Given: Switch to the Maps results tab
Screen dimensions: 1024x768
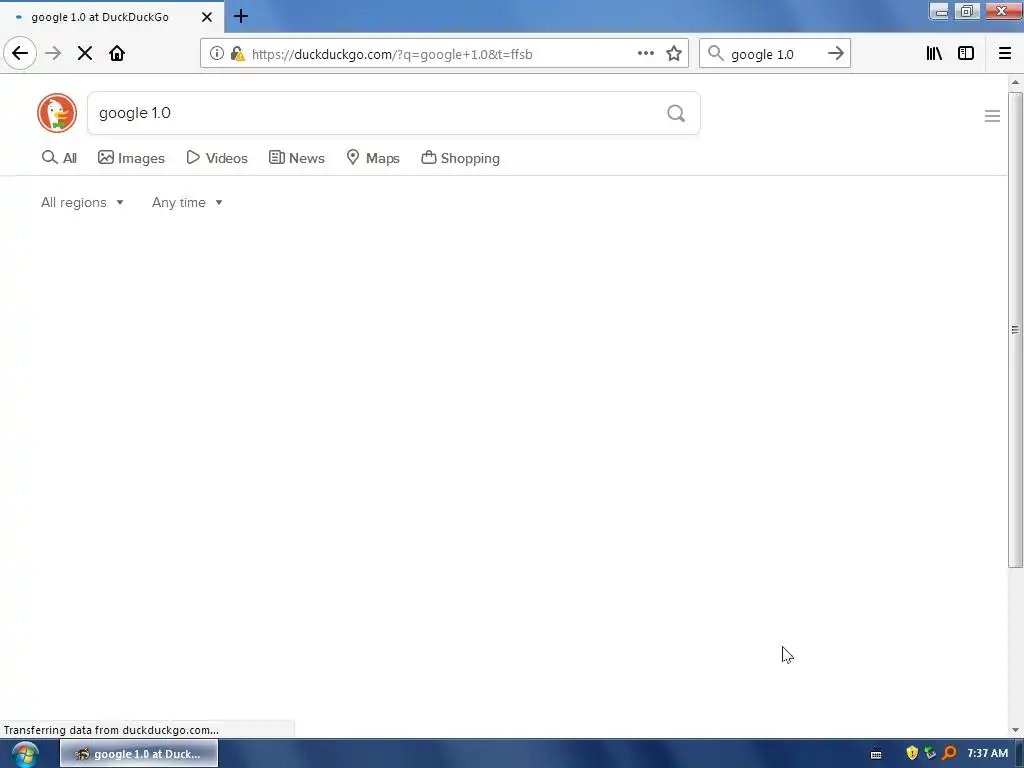Looking at the screenshot, I should (373, 158).
